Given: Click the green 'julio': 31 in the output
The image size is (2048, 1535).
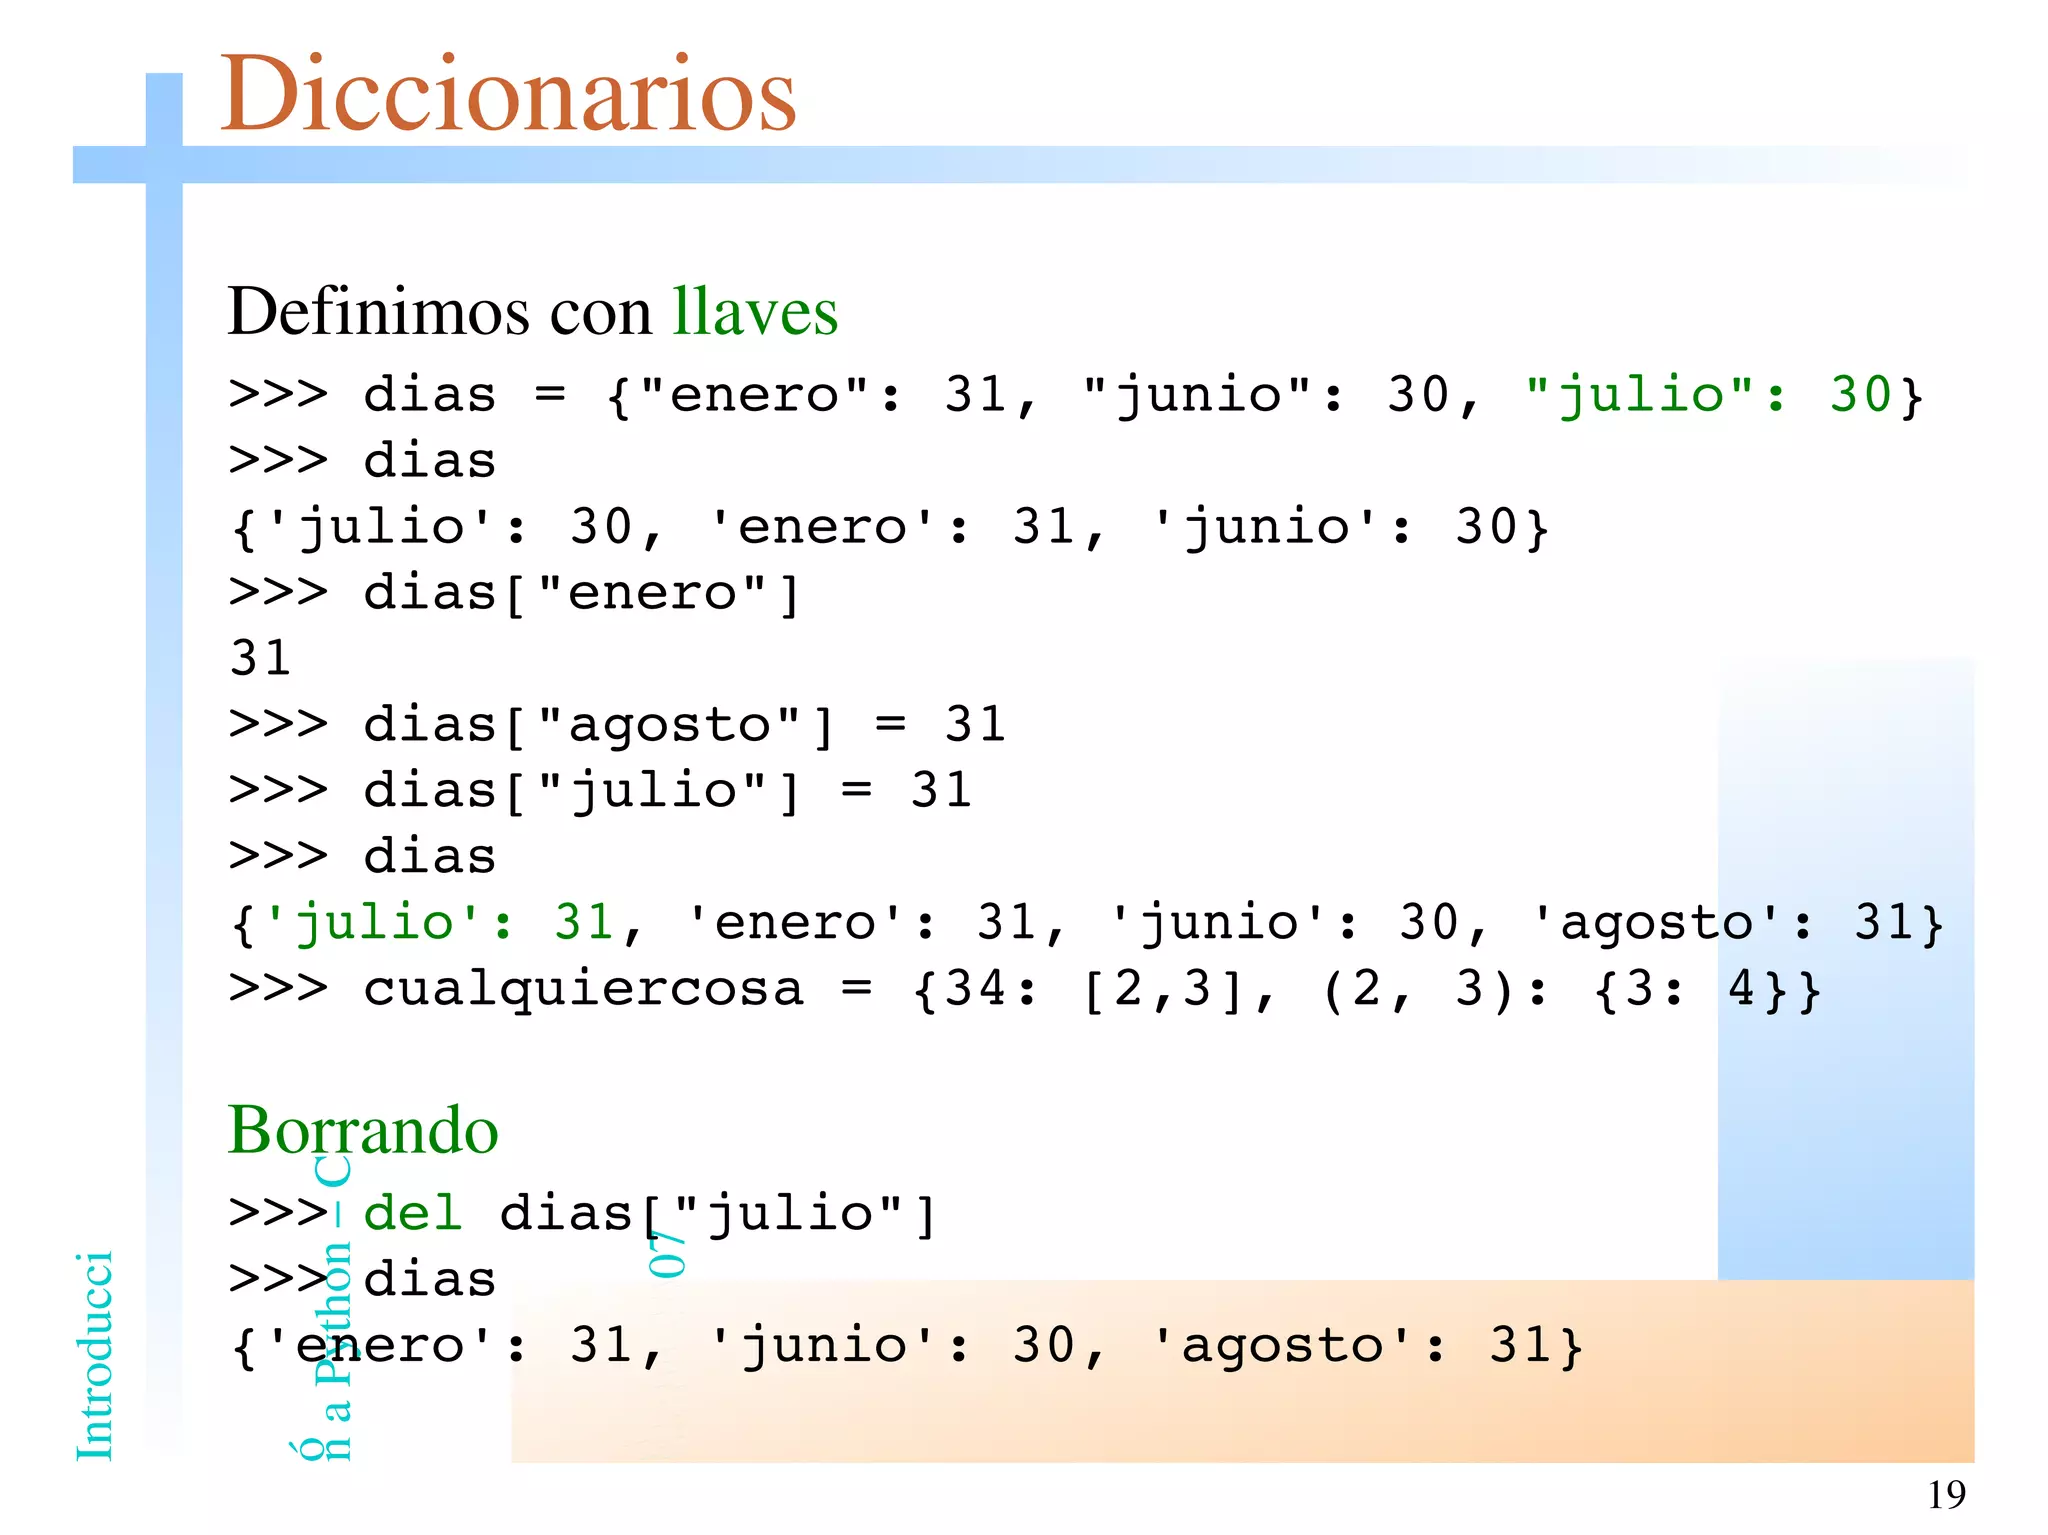Looking at the screenshot, I should (439, 922).
